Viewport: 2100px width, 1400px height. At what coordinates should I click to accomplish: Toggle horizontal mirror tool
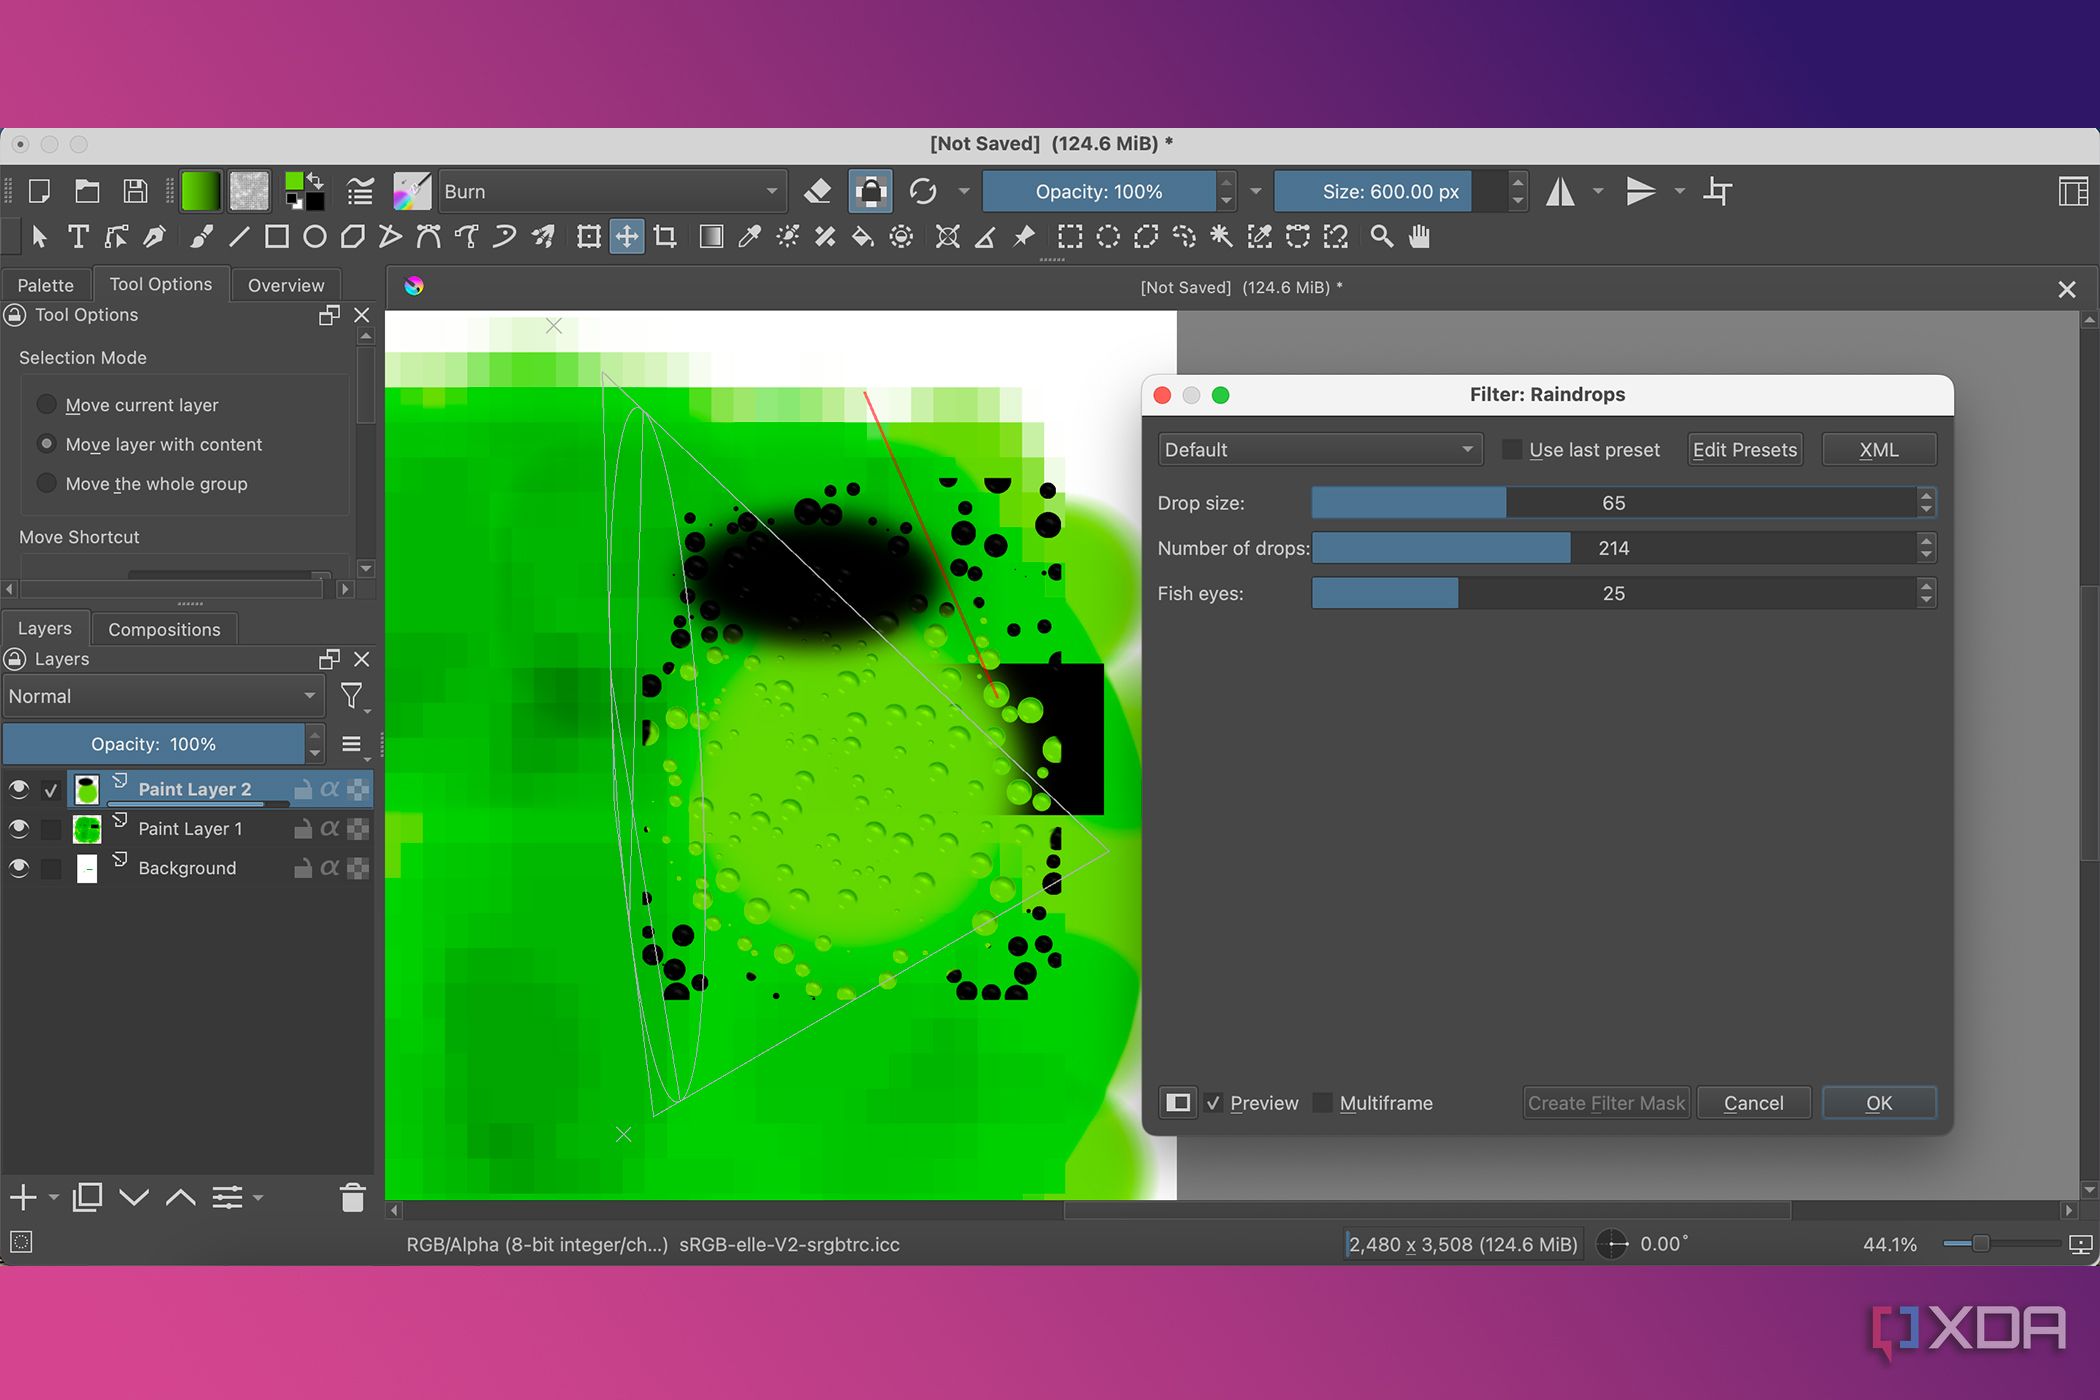1560,191
